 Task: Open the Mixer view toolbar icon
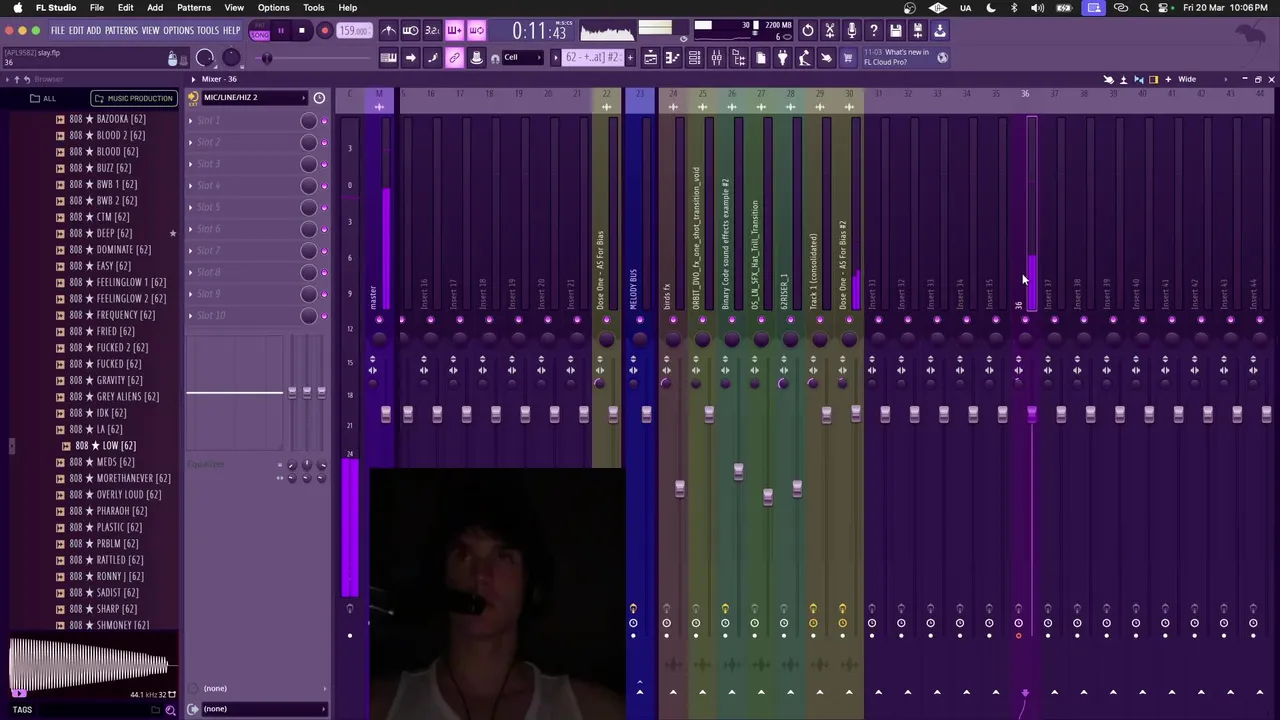click(x=716, y=58)
